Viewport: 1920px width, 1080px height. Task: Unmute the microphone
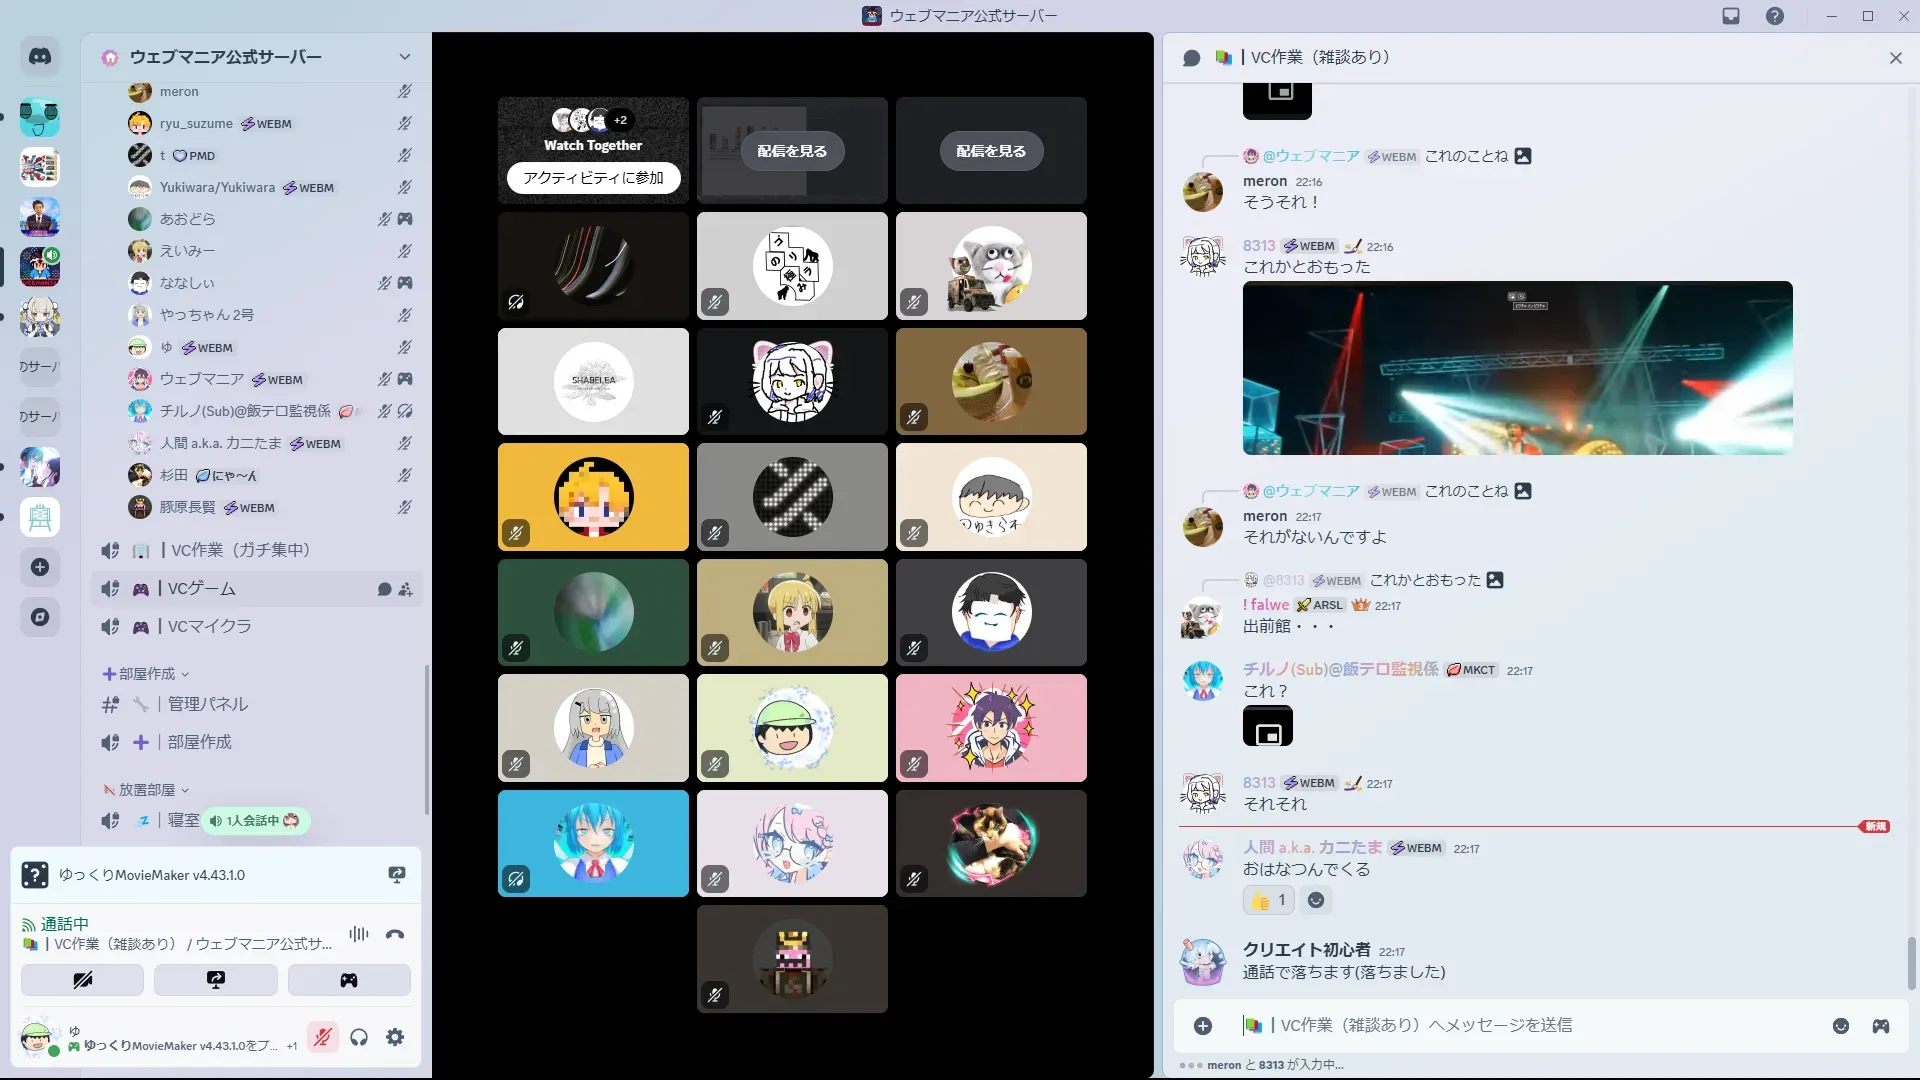pos(322,1037)
